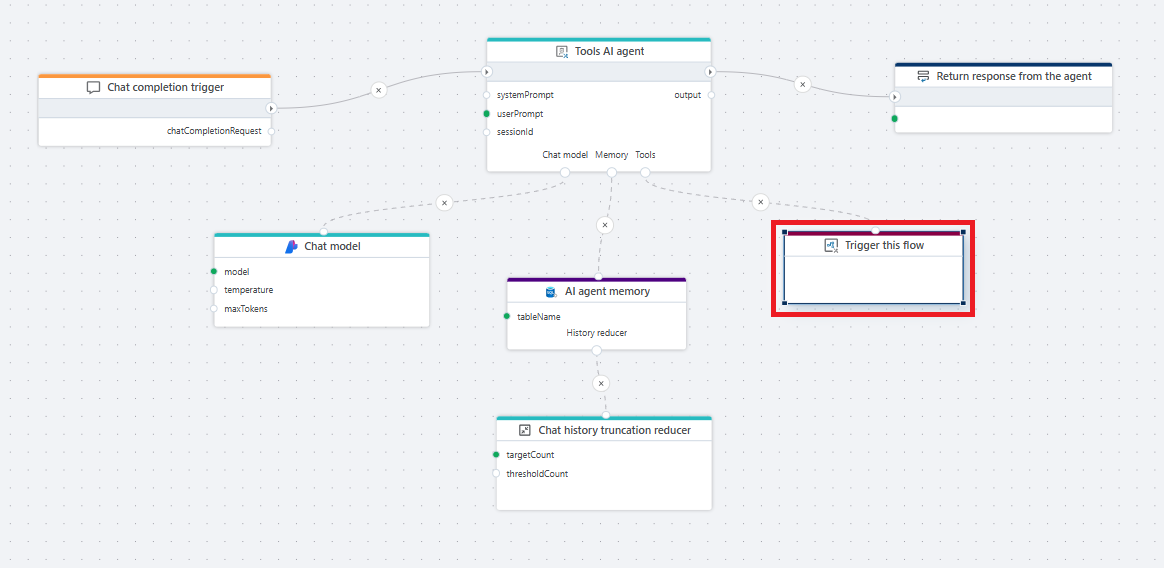1164x568 pixels.
Task: Click the chatCompletionRequest output port
Action: tap(271, 131)
